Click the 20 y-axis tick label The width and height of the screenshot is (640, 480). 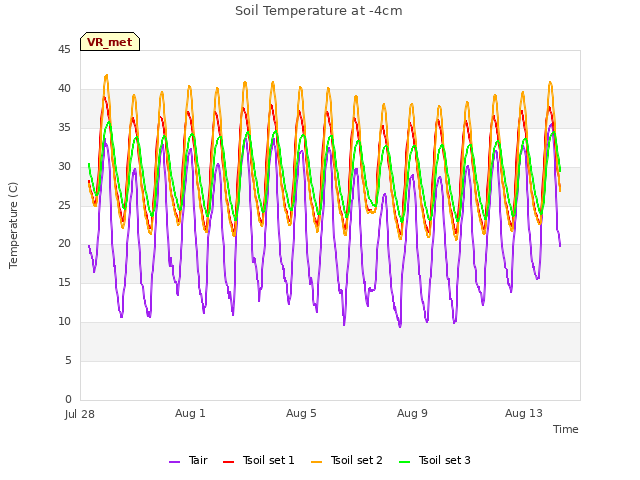(64, 244)
